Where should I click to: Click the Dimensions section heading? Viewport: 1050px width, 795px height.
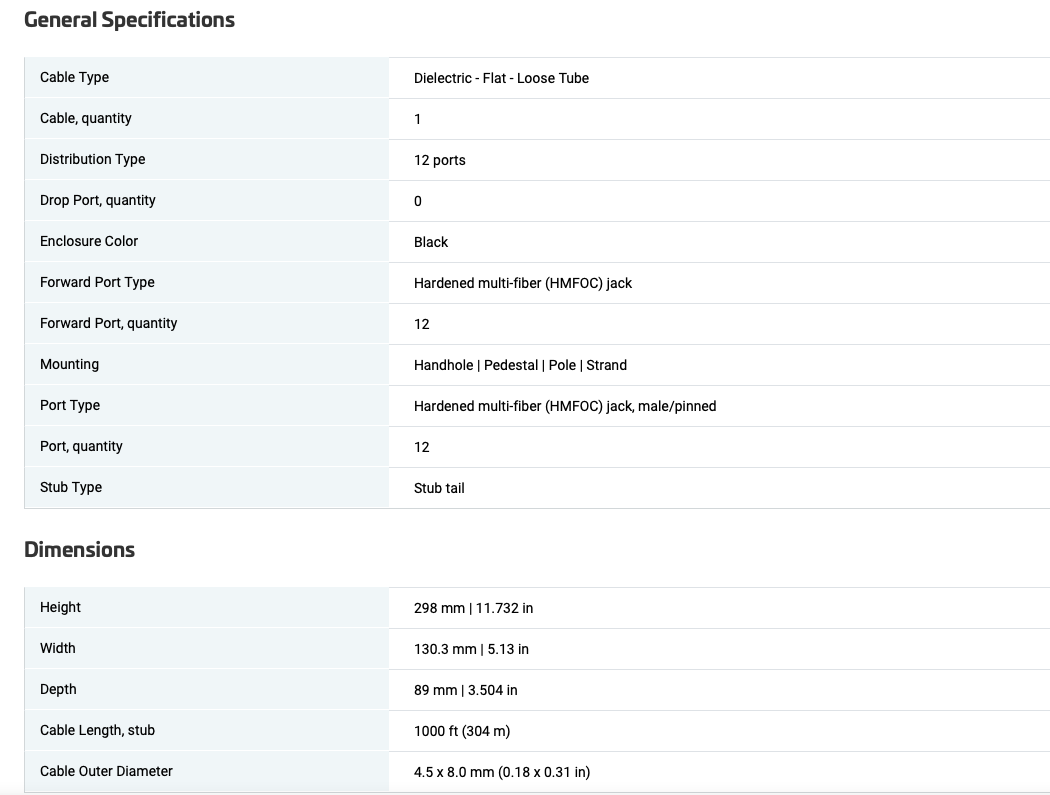click(79, 549)
